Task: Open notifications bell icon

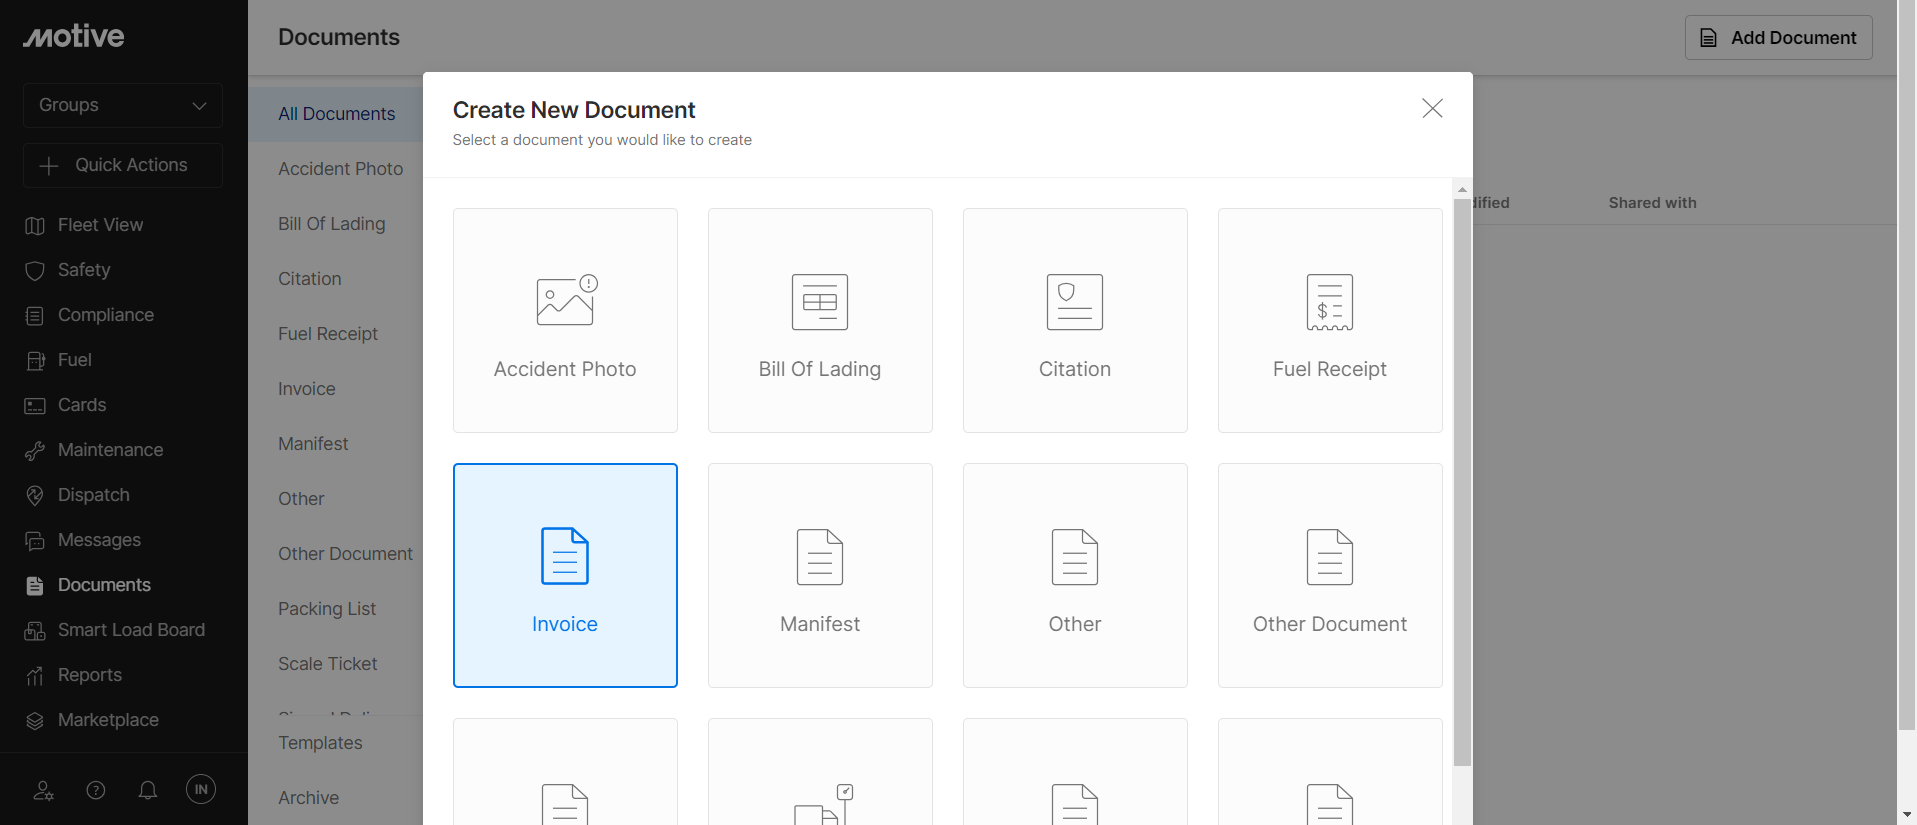Action: coord(148,790)
